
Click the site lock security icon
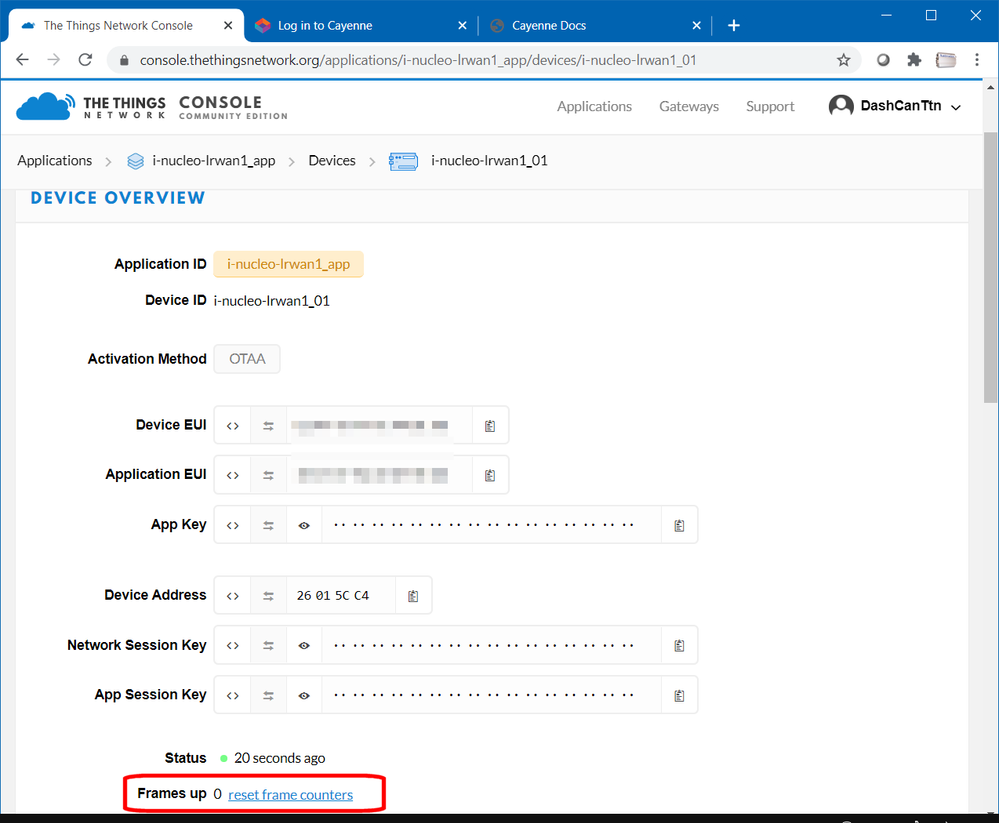[x=124, y=60]
